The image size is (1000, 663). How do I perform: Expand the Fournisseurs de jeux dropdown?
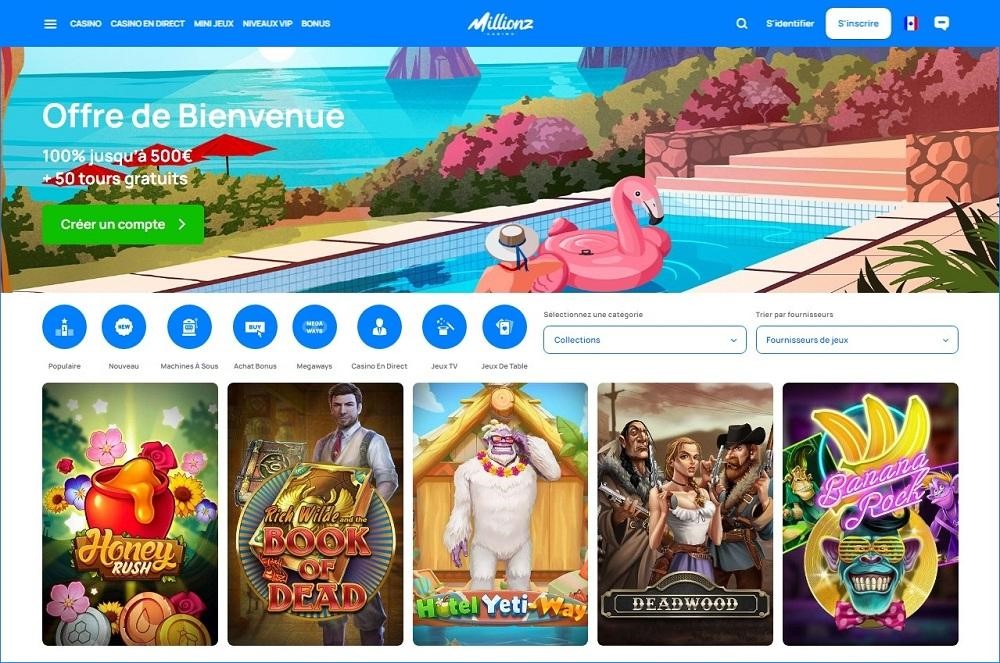[x=857, y=340]
